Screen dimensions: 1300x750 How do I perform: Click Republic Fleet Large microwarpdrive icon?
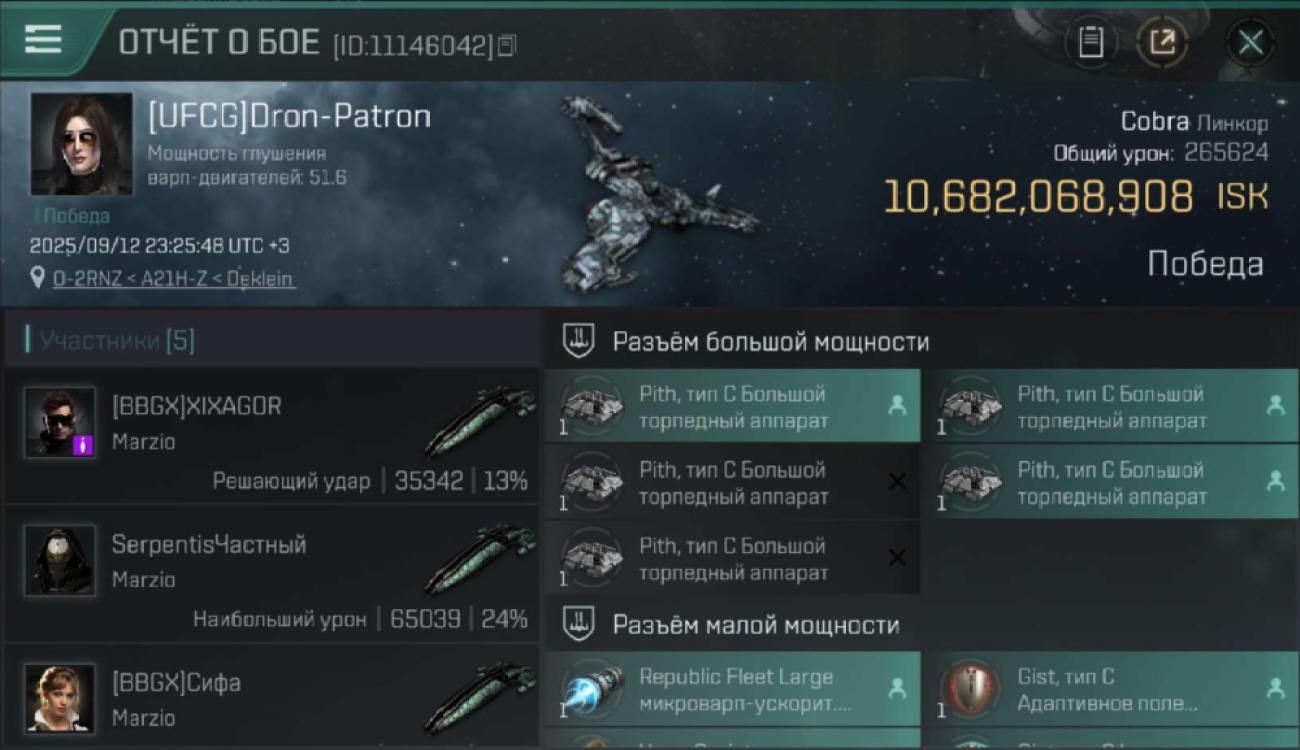click(x=592, y=689)
